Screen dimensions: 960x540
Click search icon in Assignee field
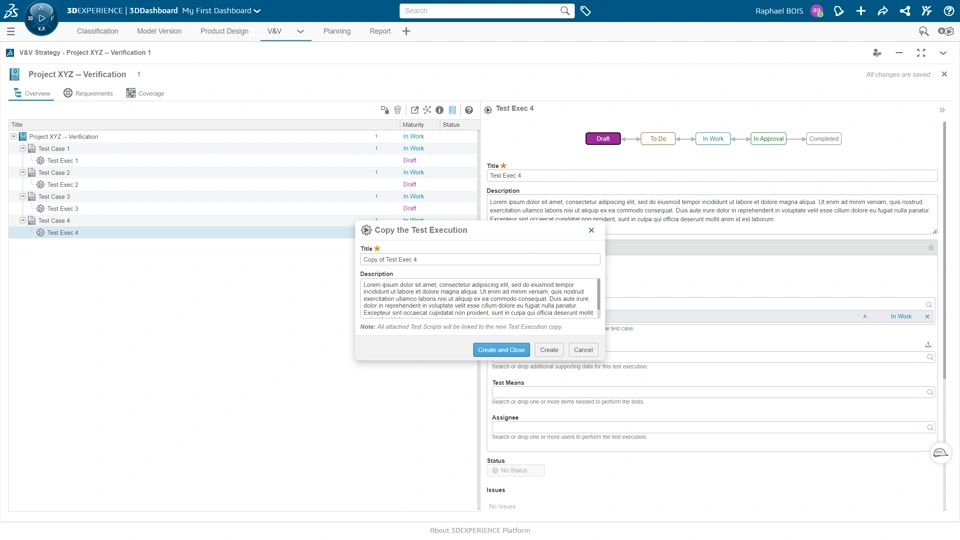pos(929,427)
